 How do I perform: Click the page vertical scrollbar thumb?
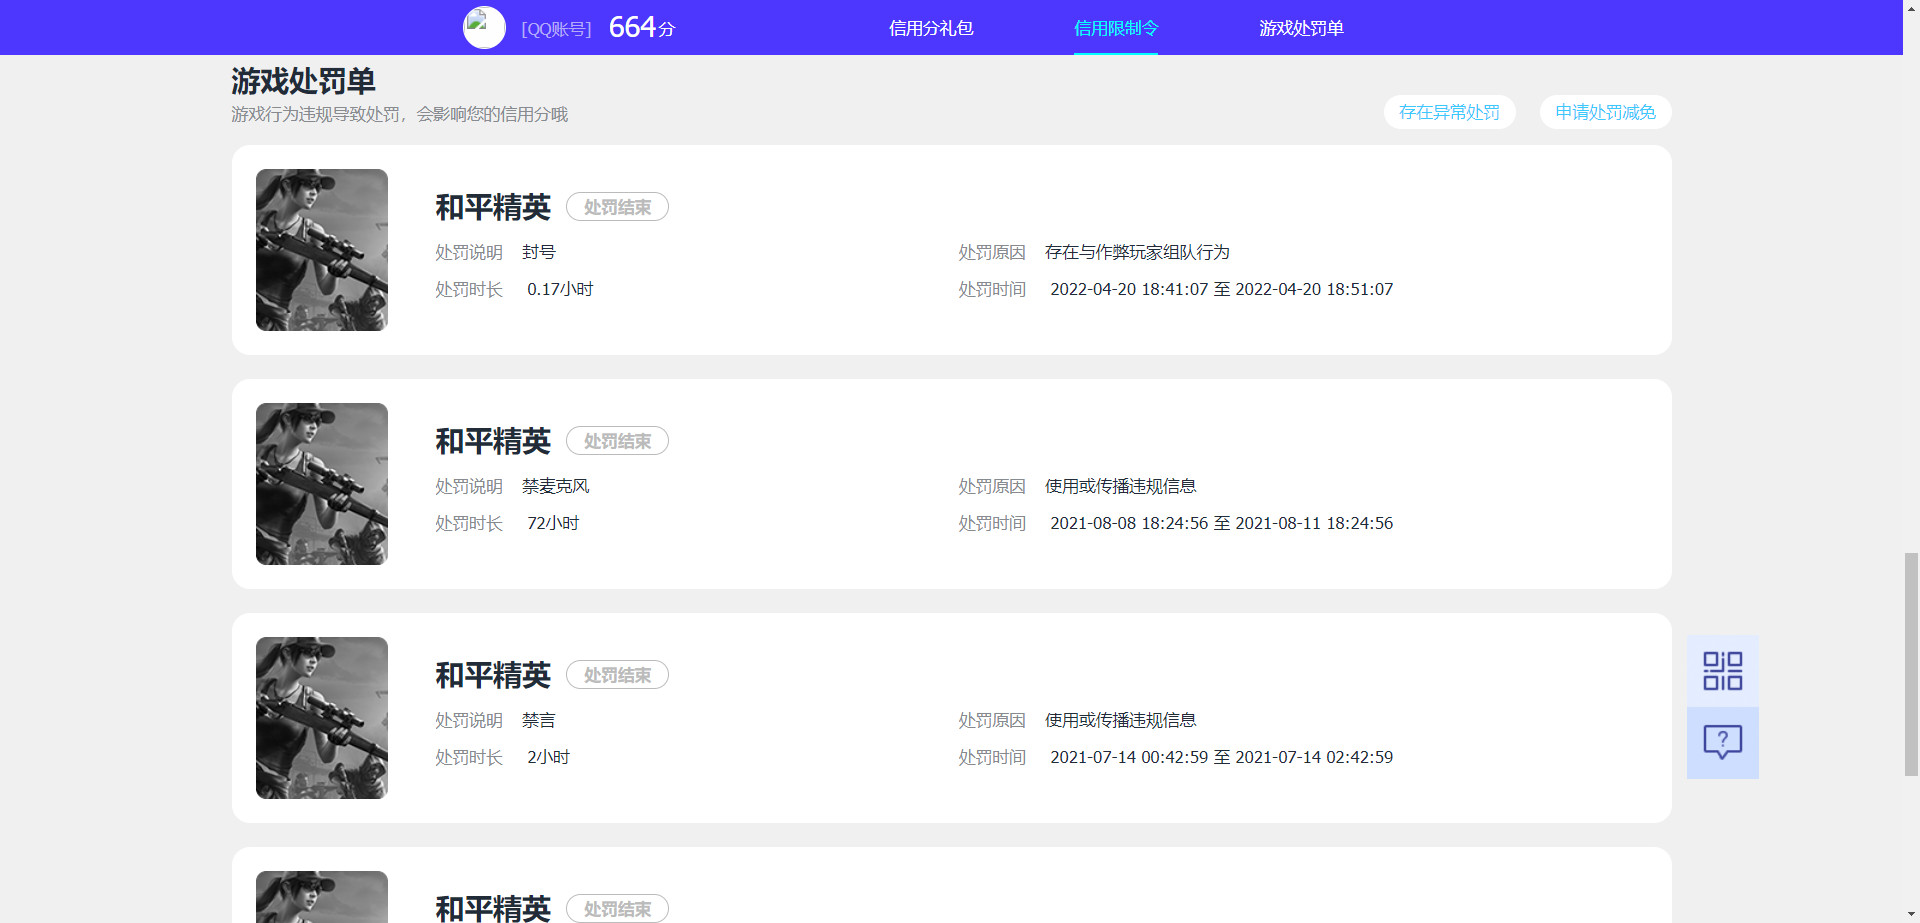[x=1911, y=663]
